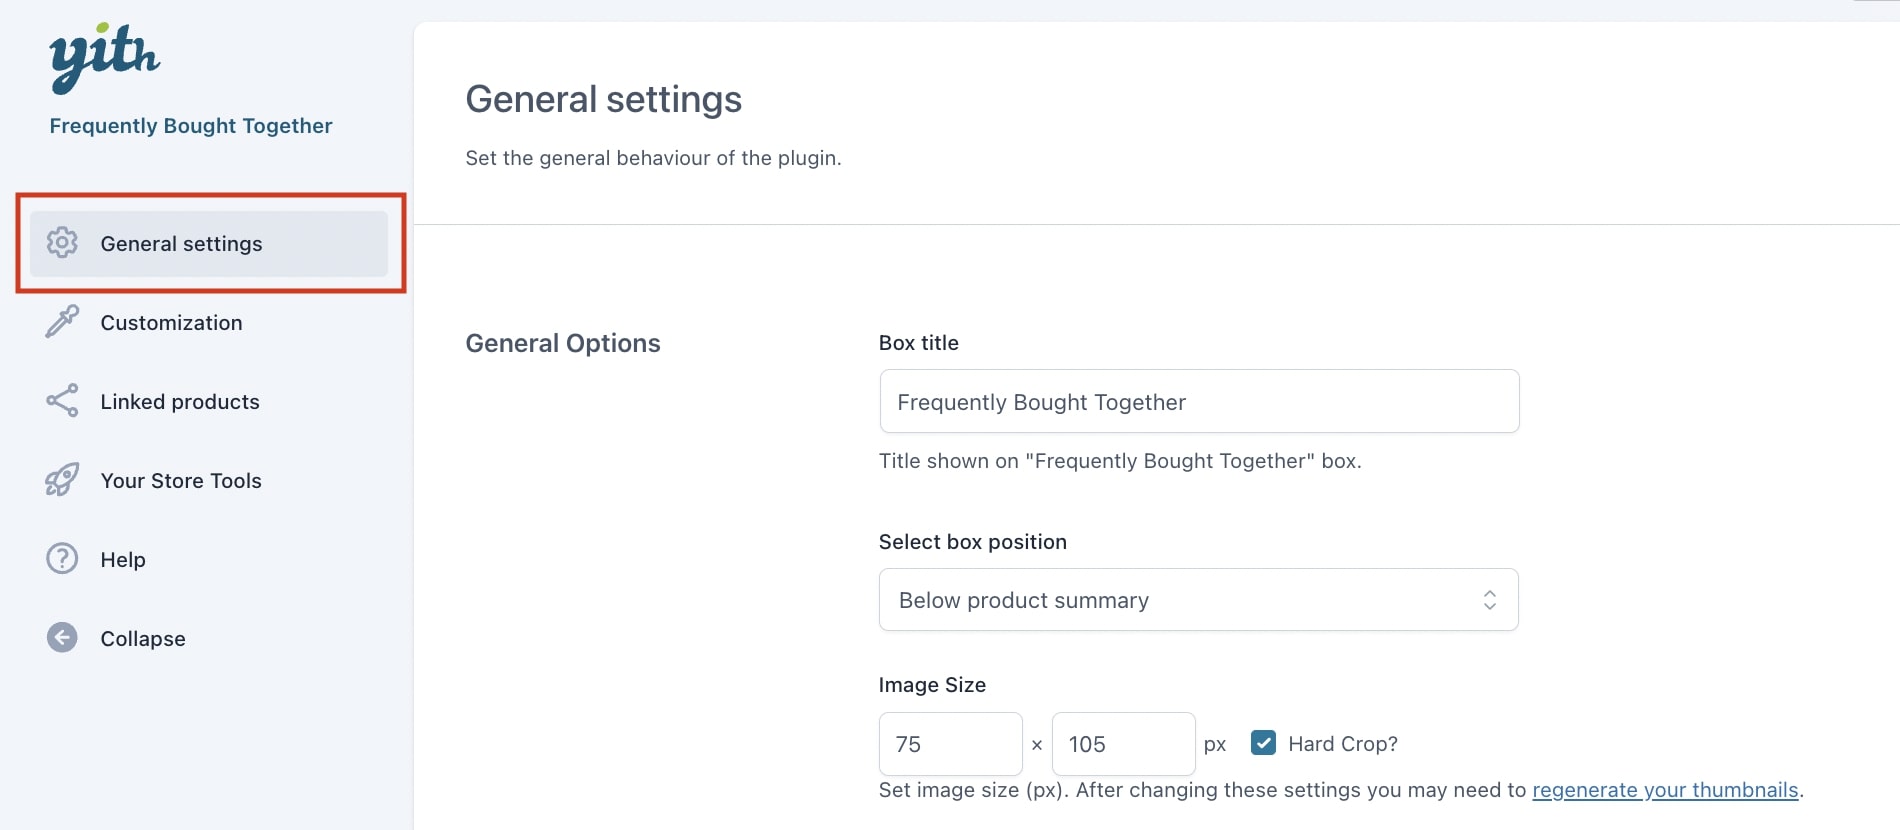Click the YITH logo

[104, 58]
